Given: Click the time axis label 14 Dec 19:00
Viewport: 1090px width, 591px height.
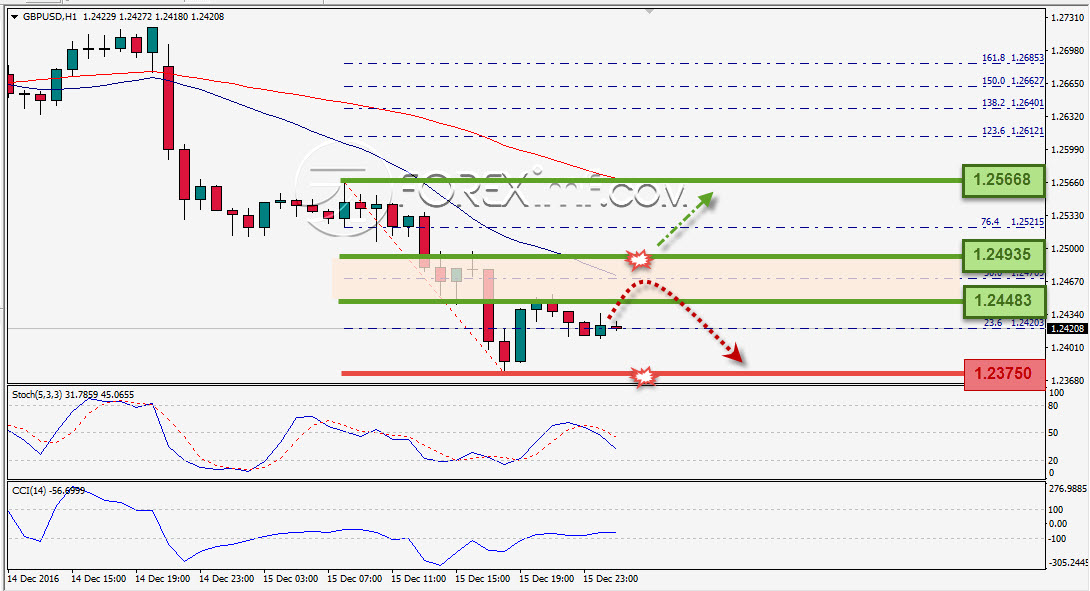Looking at the screenshot, I should (x=163, y=578).
